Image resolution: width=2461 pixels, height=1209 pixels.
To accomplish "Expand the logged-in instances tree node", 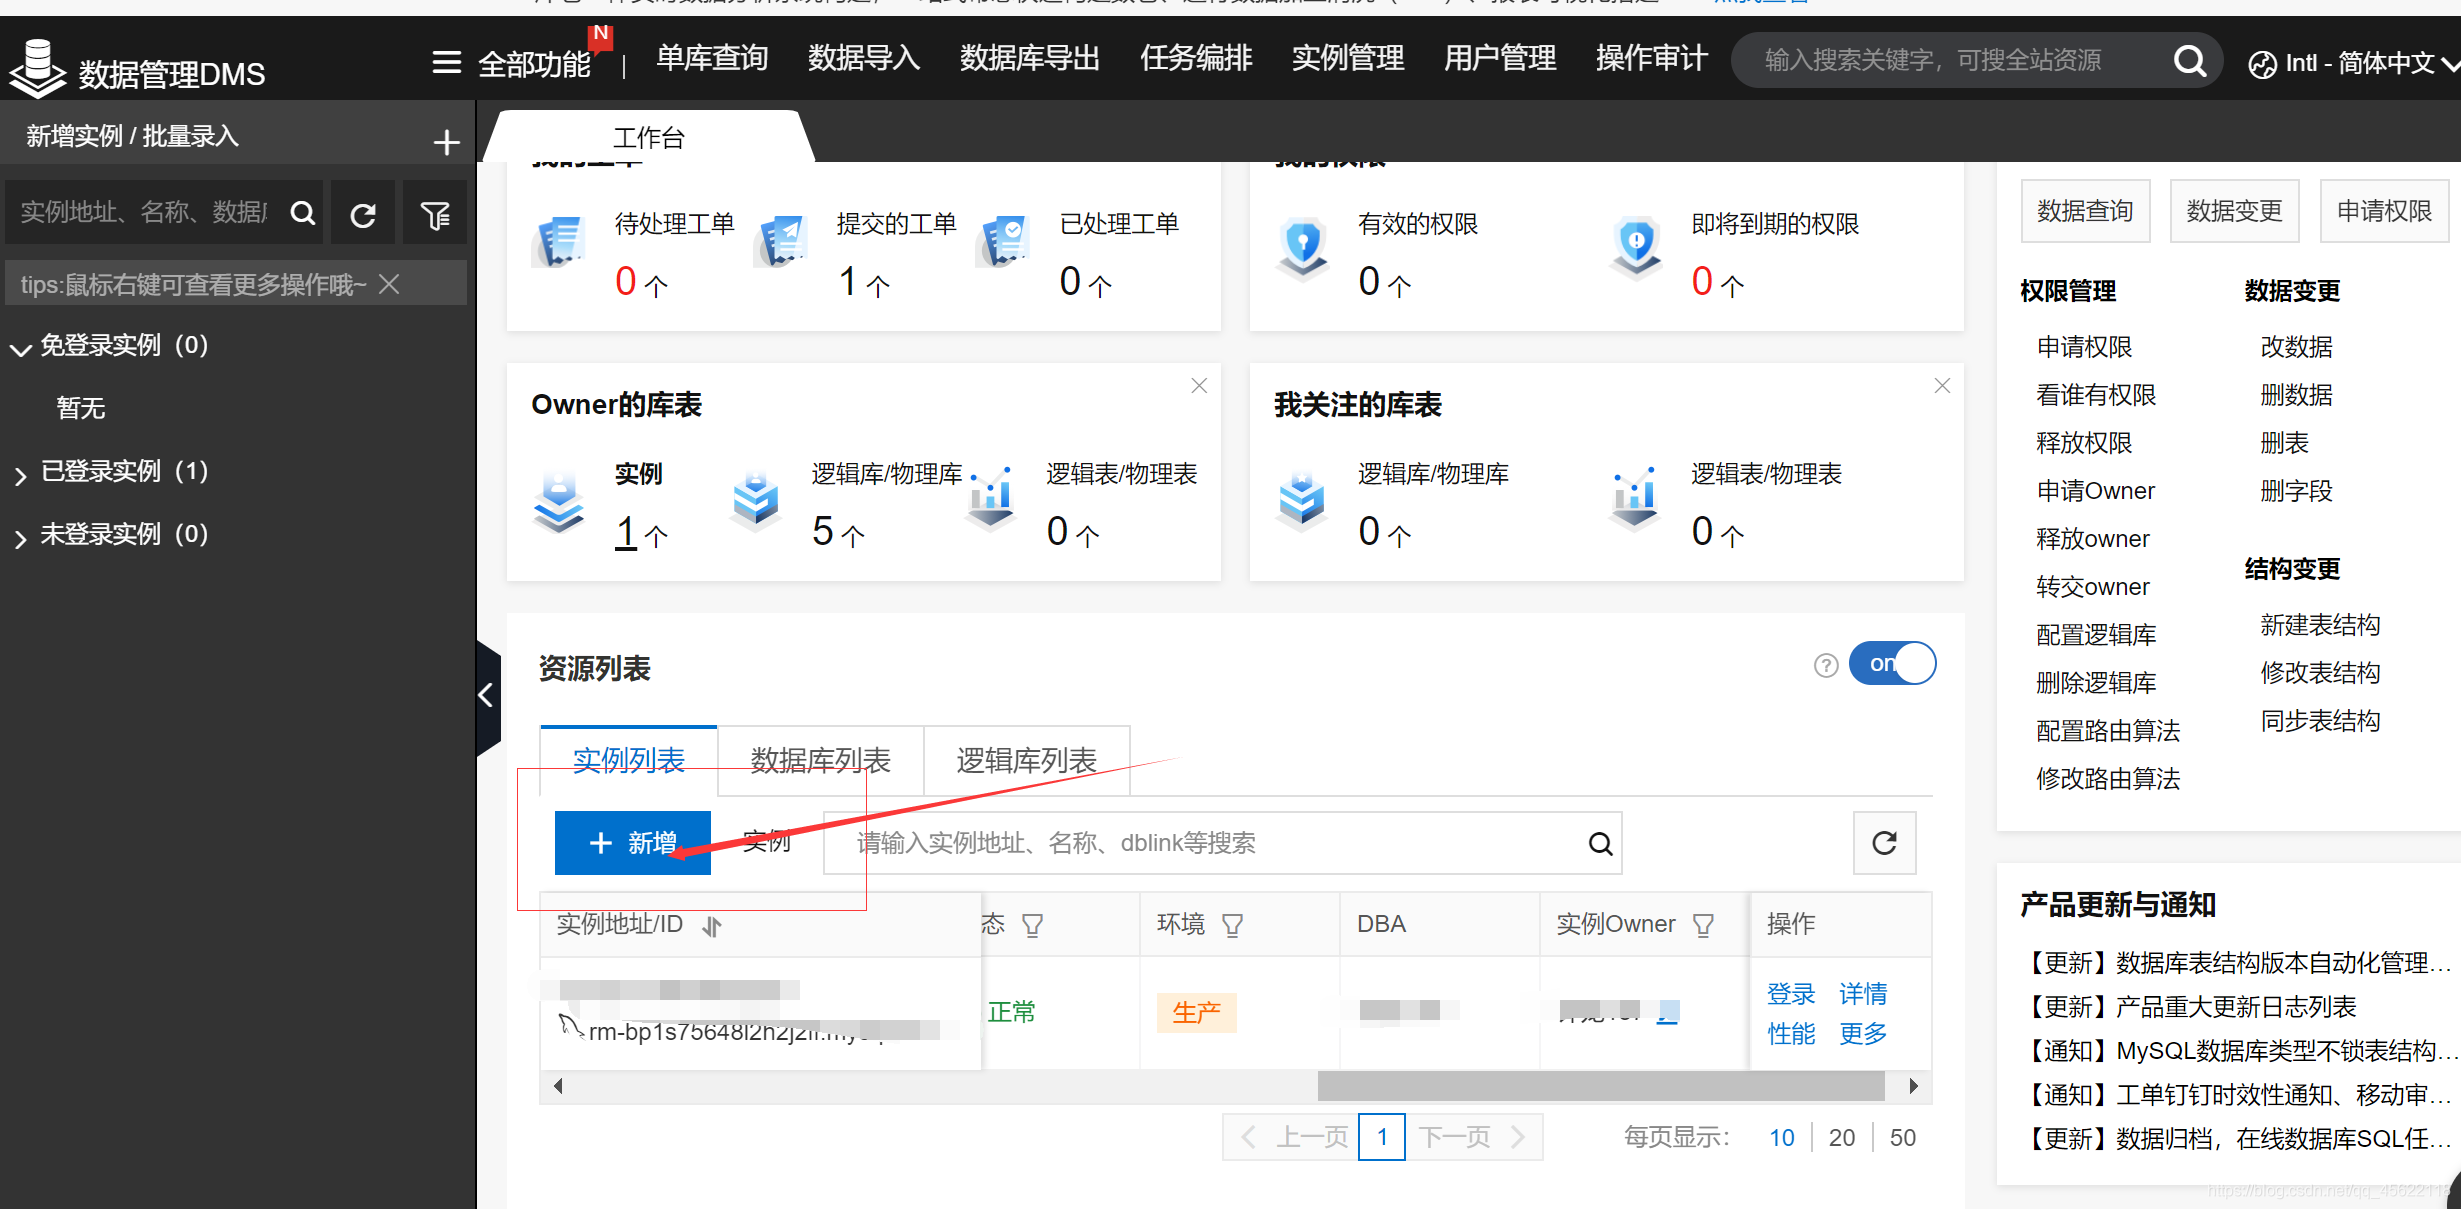I will [x=20, y=474].
